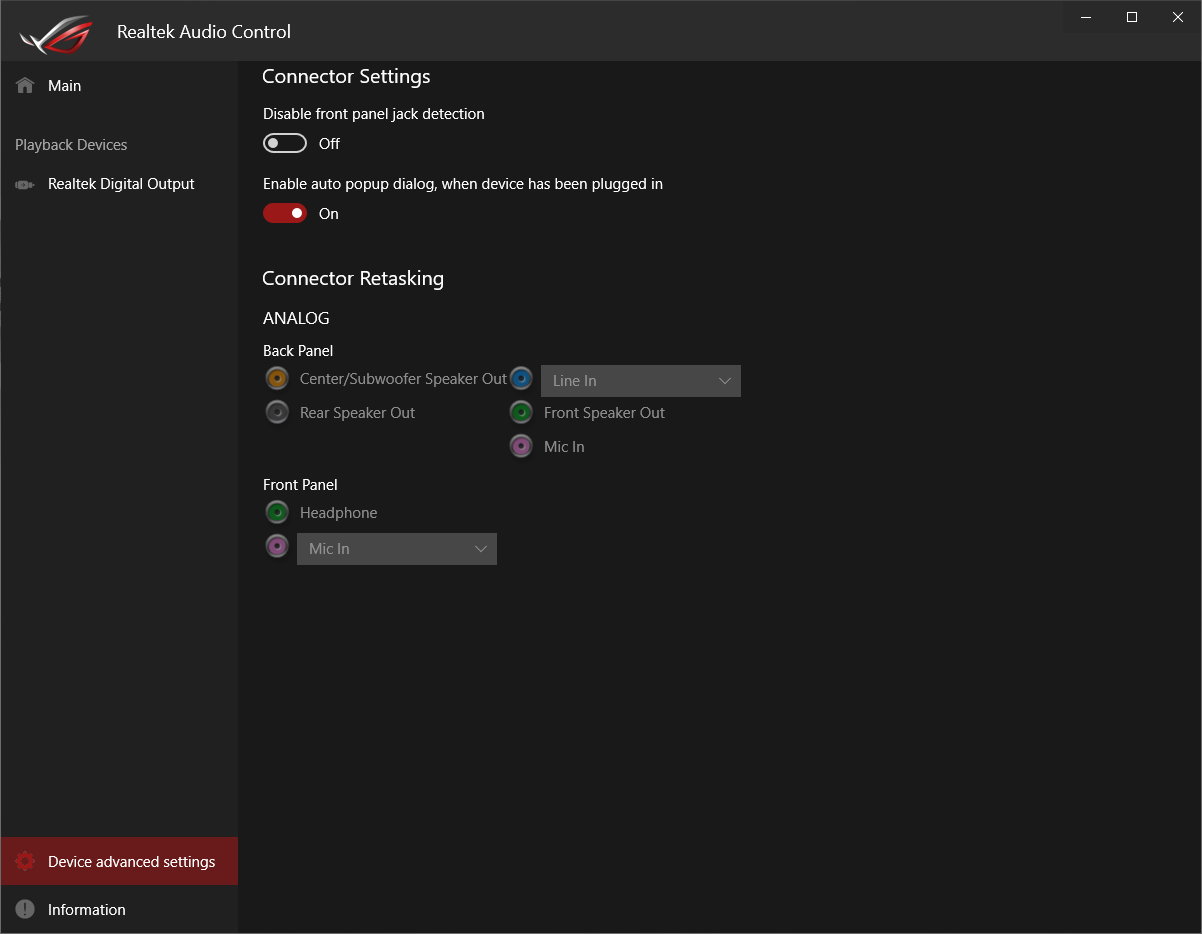Open the back panel Line In dropdown

point(641,381)
